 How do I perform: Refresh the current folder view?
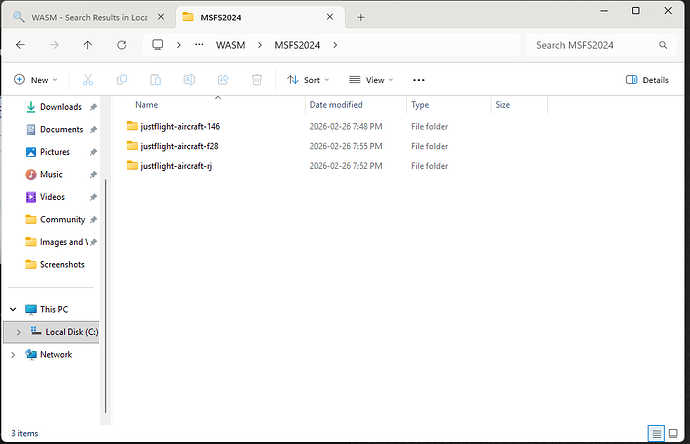click(121, 45)
